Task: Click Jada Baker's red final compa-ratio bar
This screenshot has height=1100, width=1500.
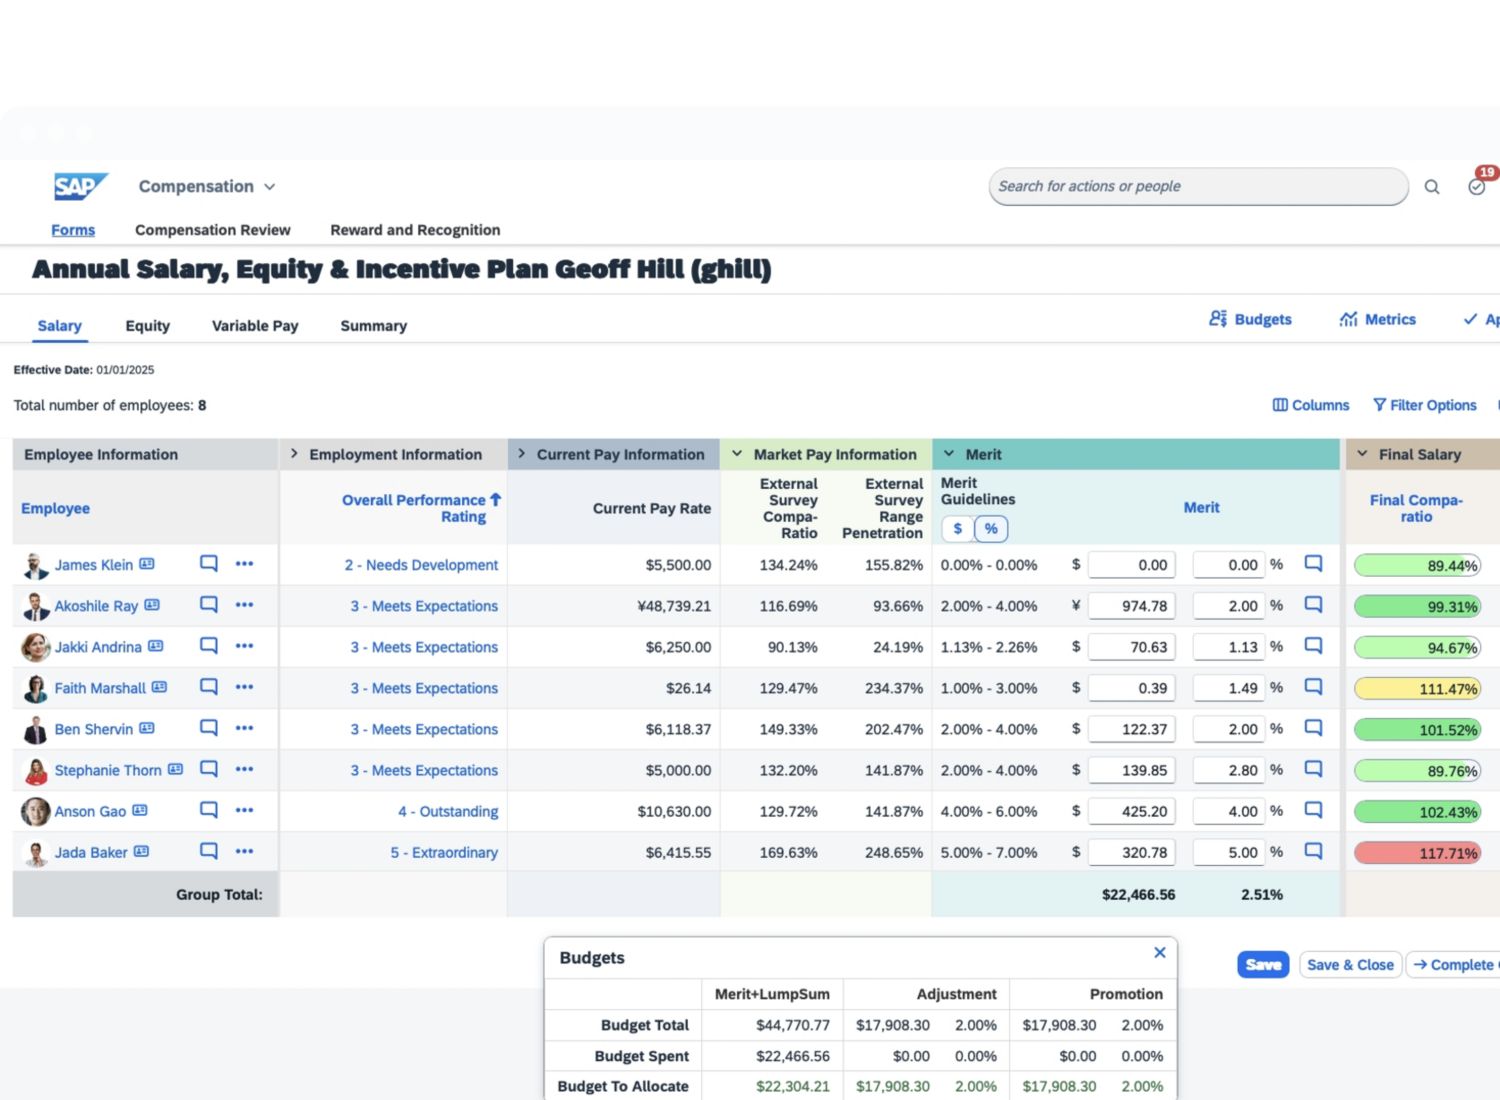Action: pos(1416,853)
